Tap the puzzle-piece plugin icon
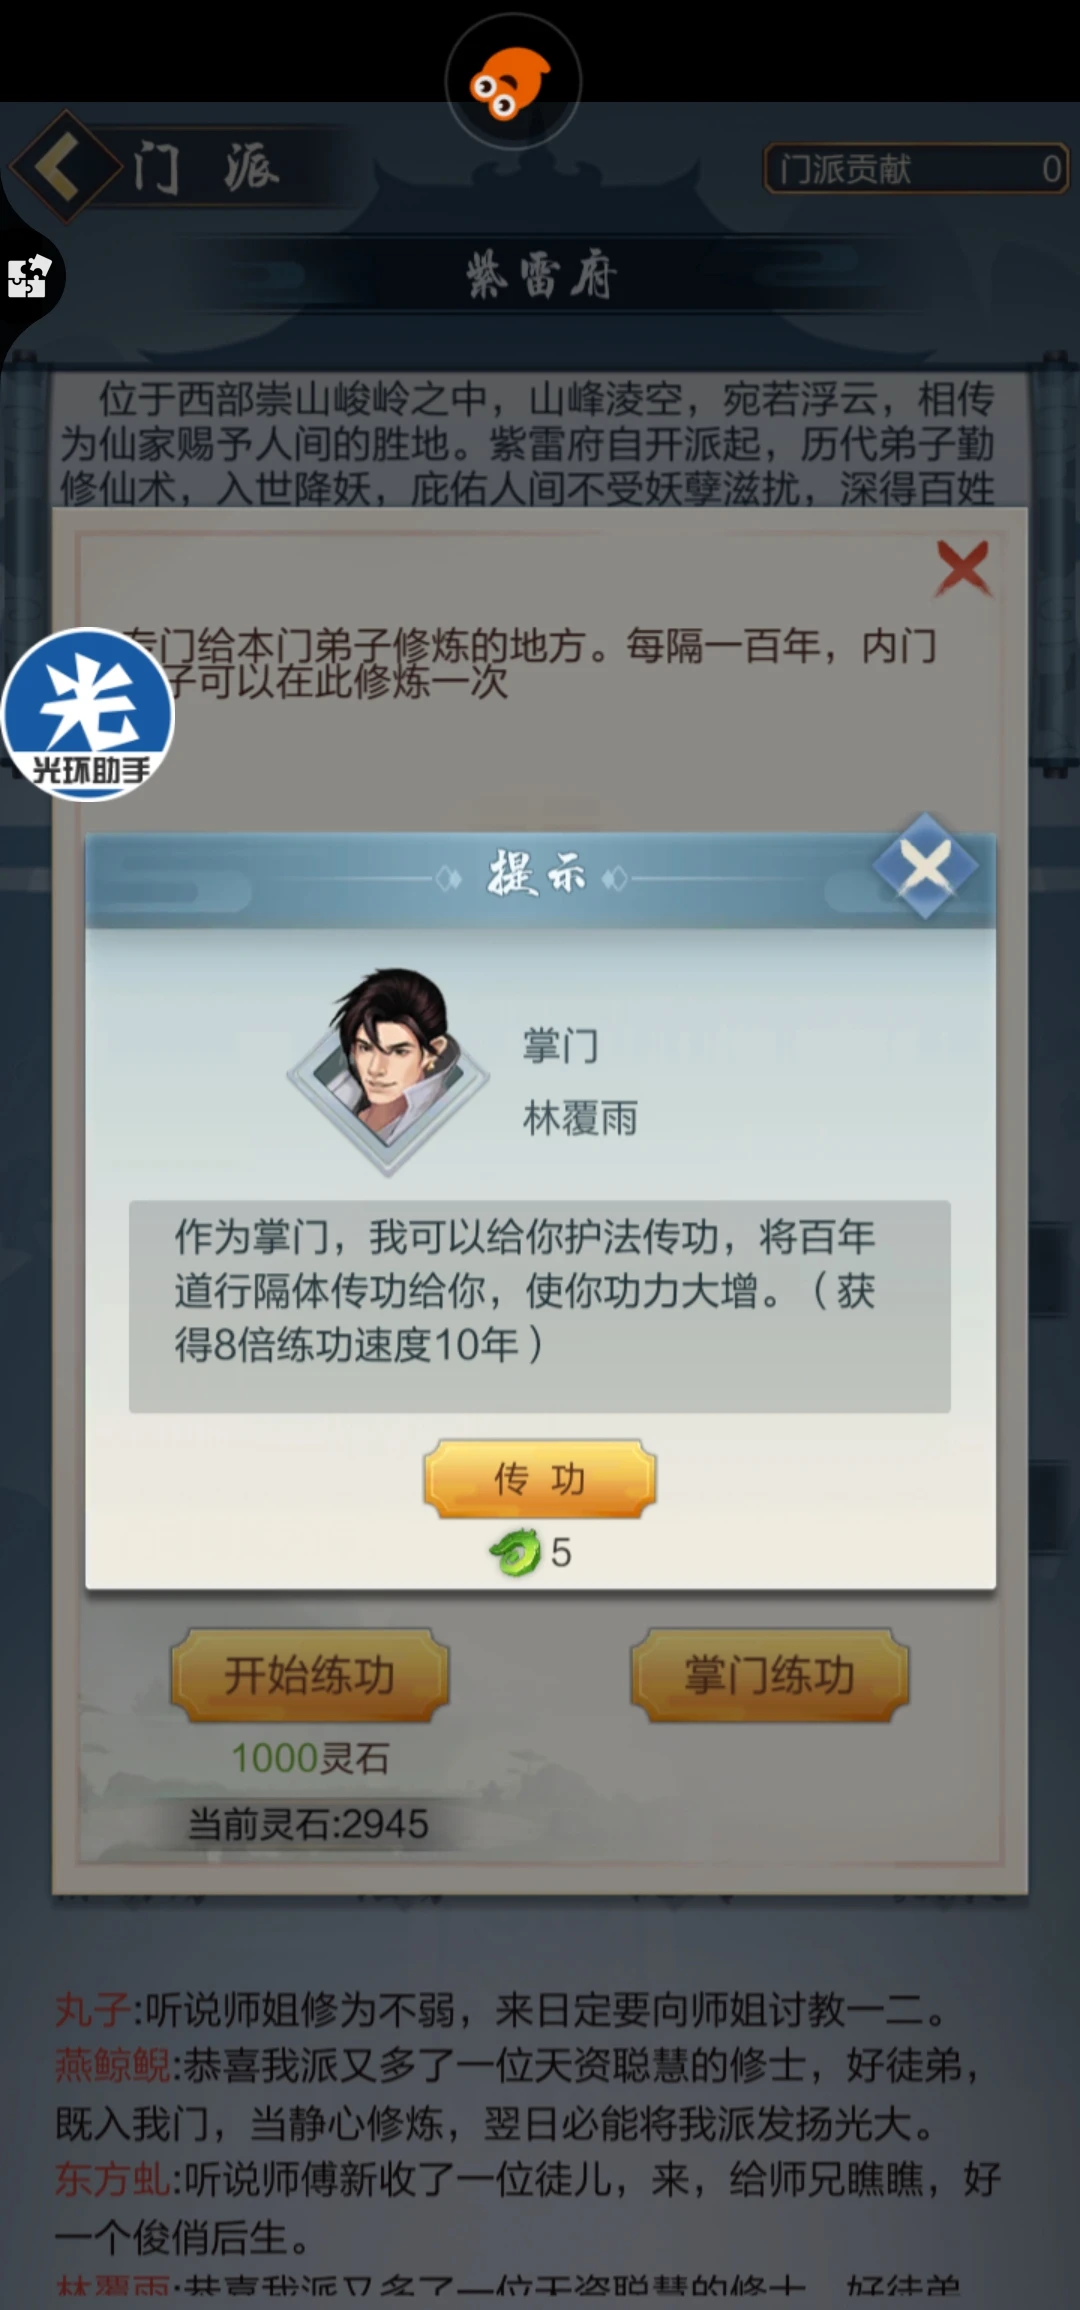Screen dimensions: 1080x2310 tap(29, 277)
